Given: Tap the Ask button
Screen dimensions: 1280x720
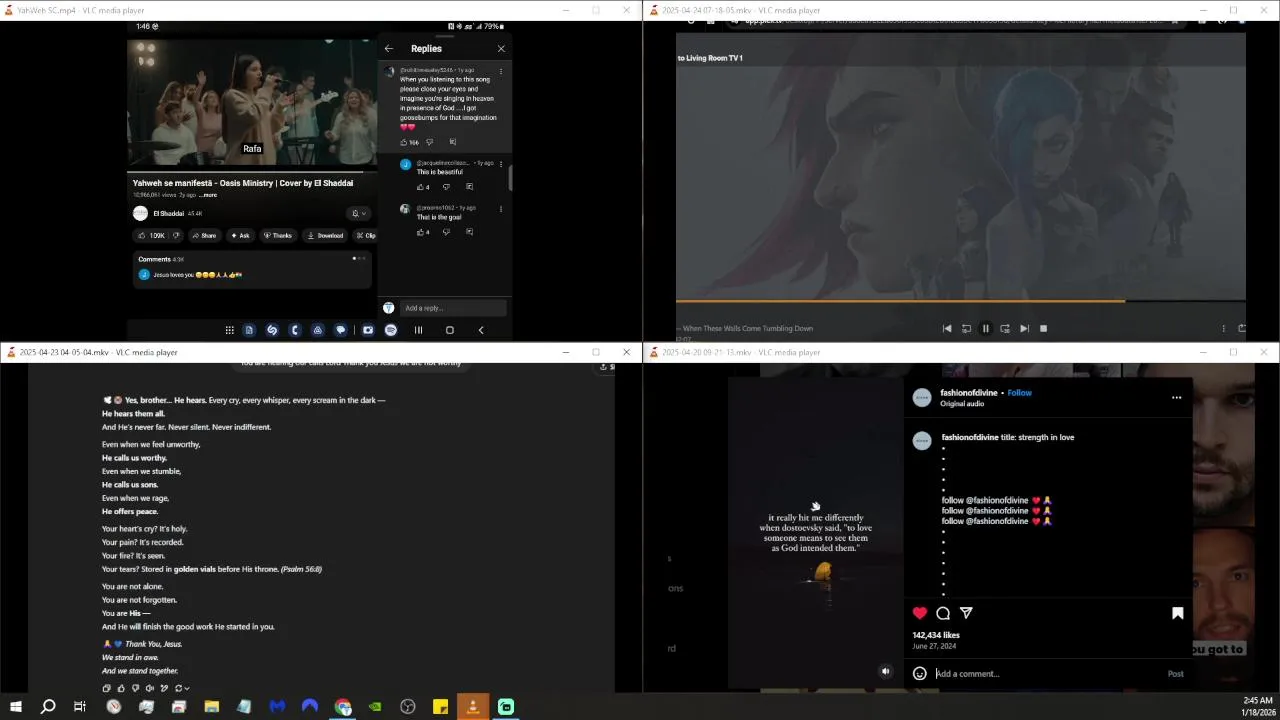Looking at the screenshot, I should tap(240, 236).
